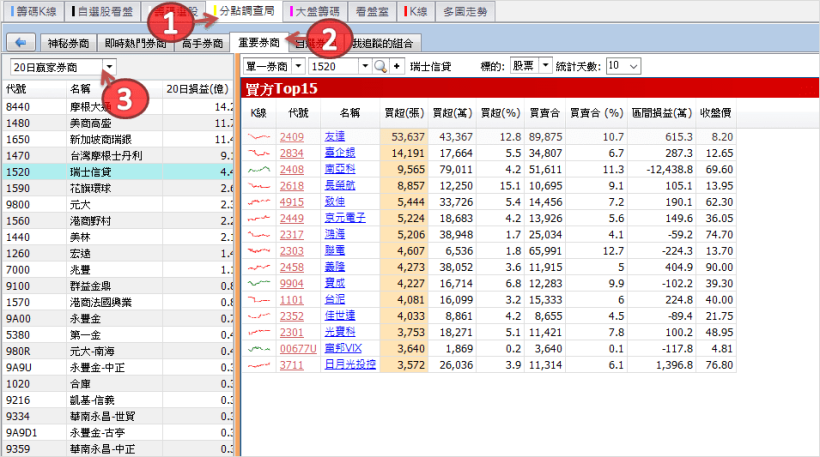Open K線 mini chart for 2303 聯電

(259, 251)
